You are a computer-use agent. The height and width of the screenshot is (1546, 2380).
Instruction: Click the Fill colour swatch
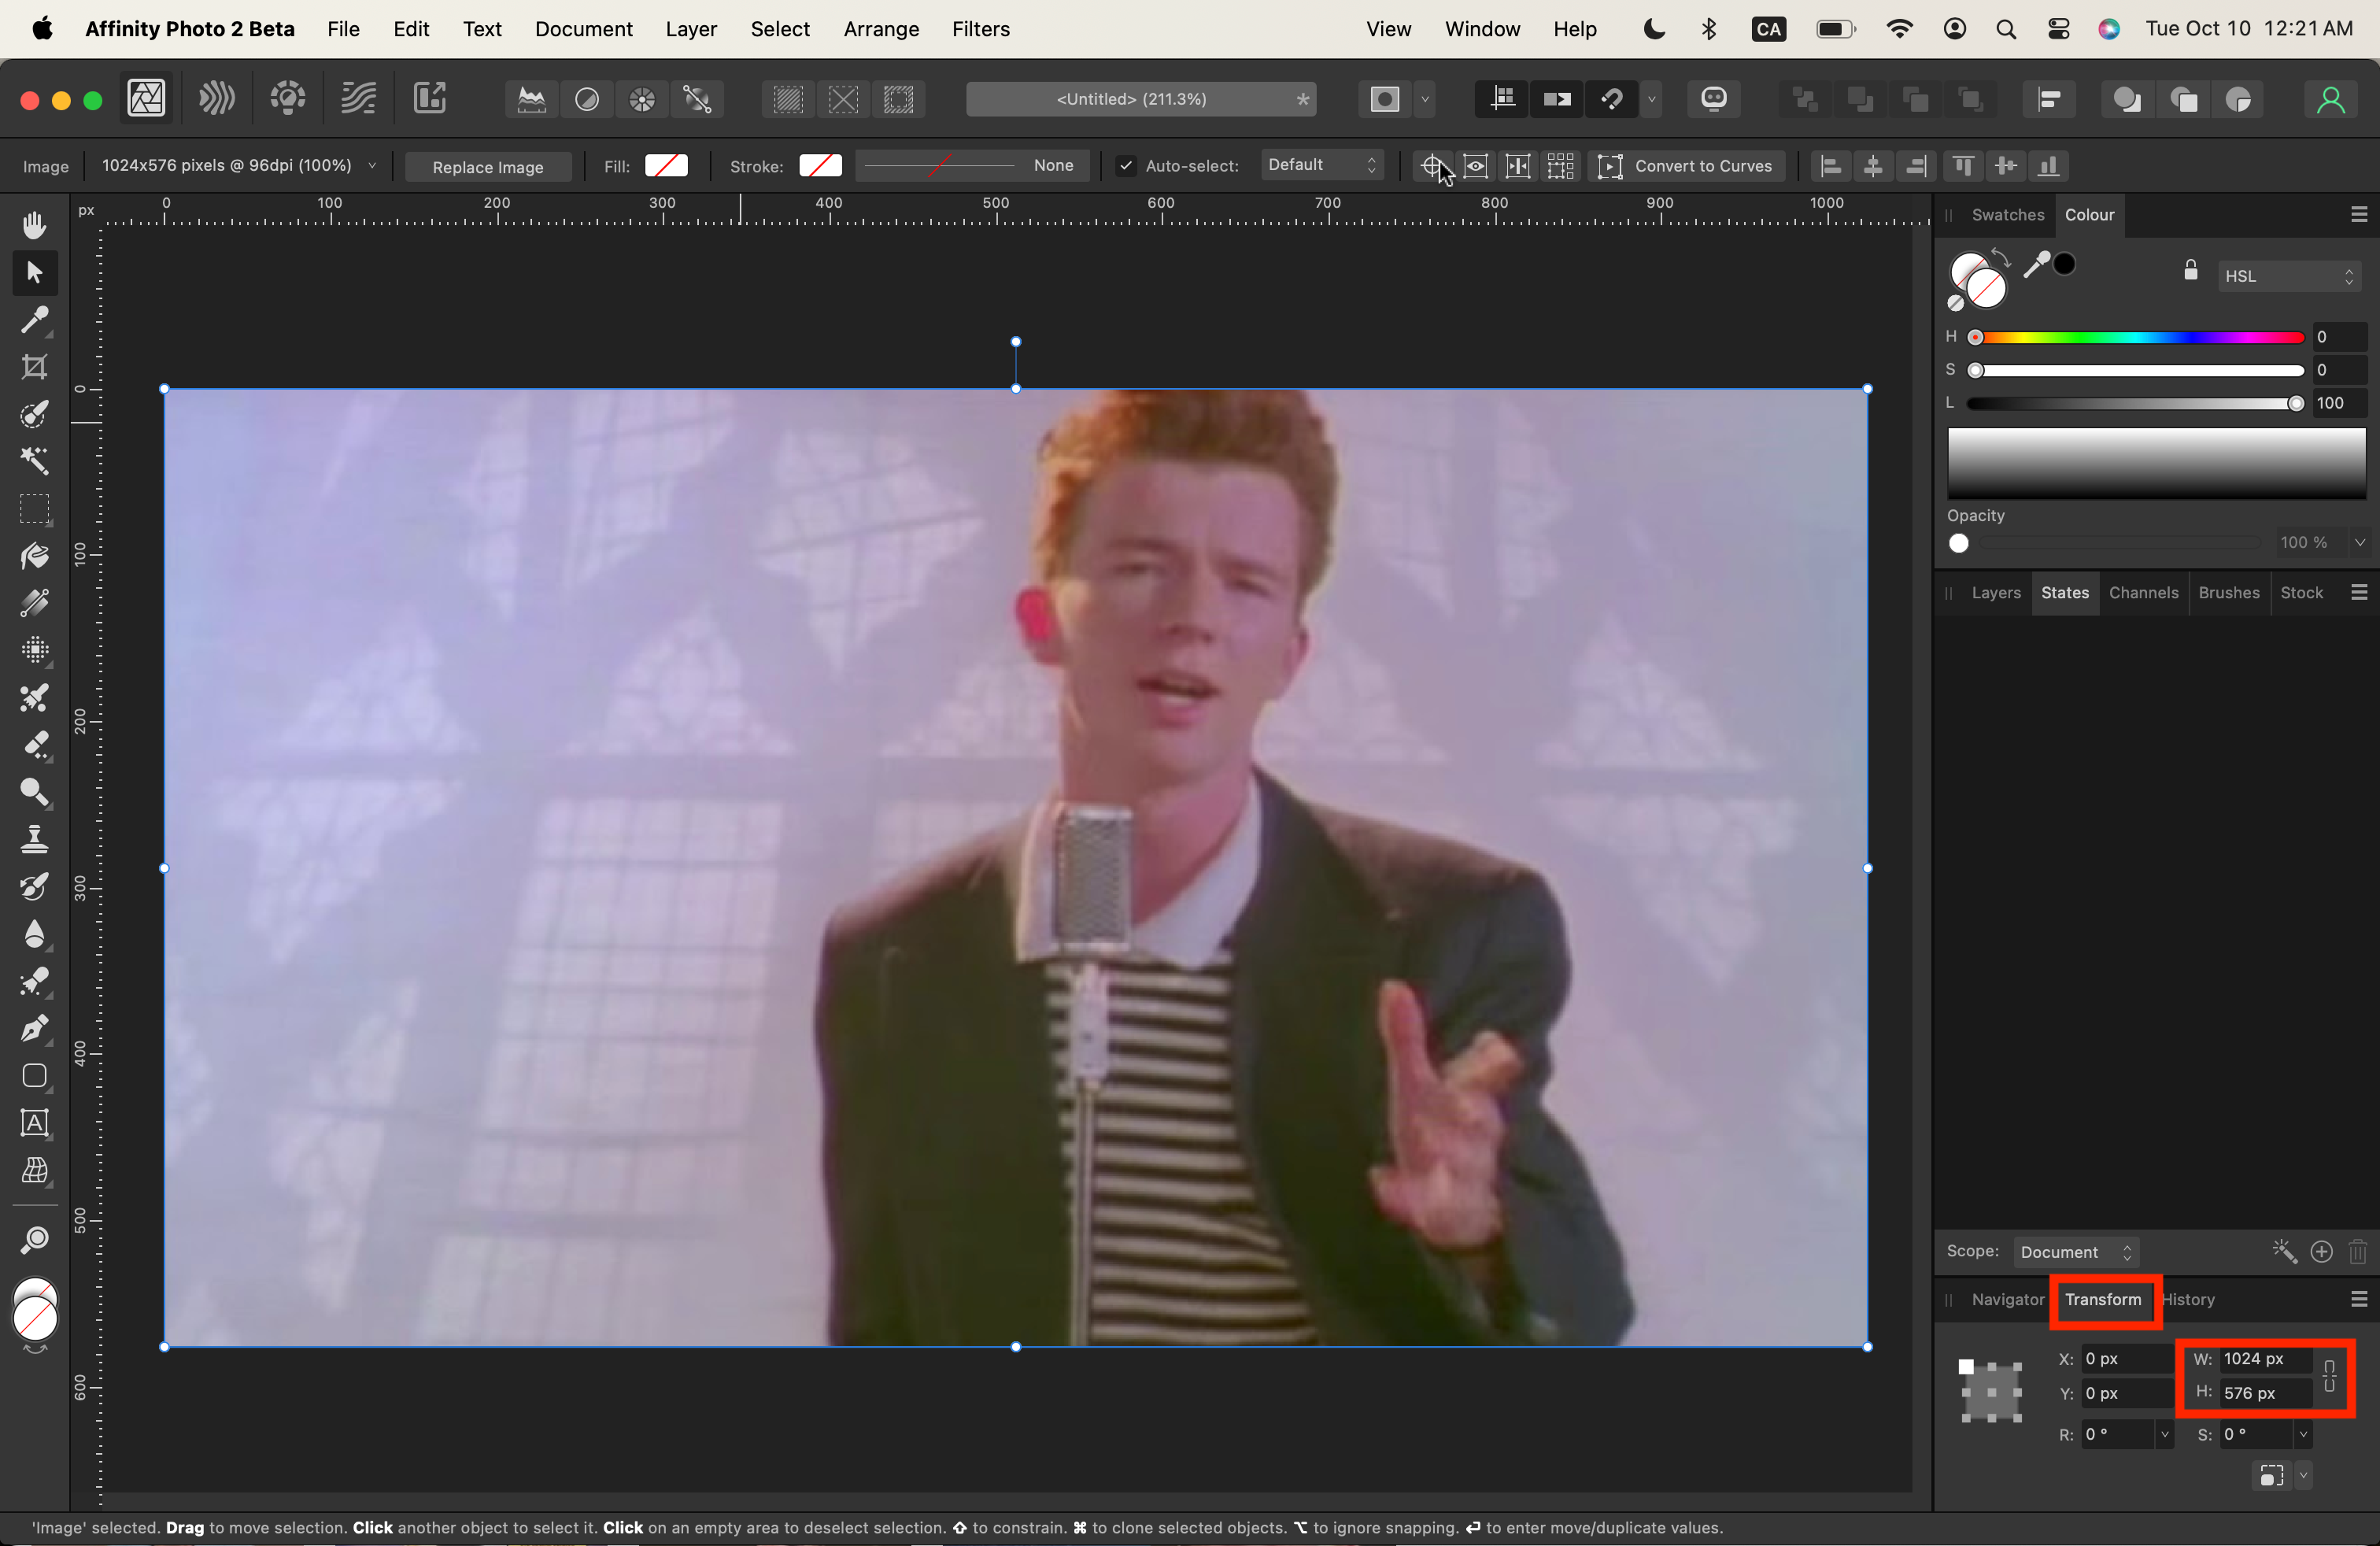tap(666, 166)
